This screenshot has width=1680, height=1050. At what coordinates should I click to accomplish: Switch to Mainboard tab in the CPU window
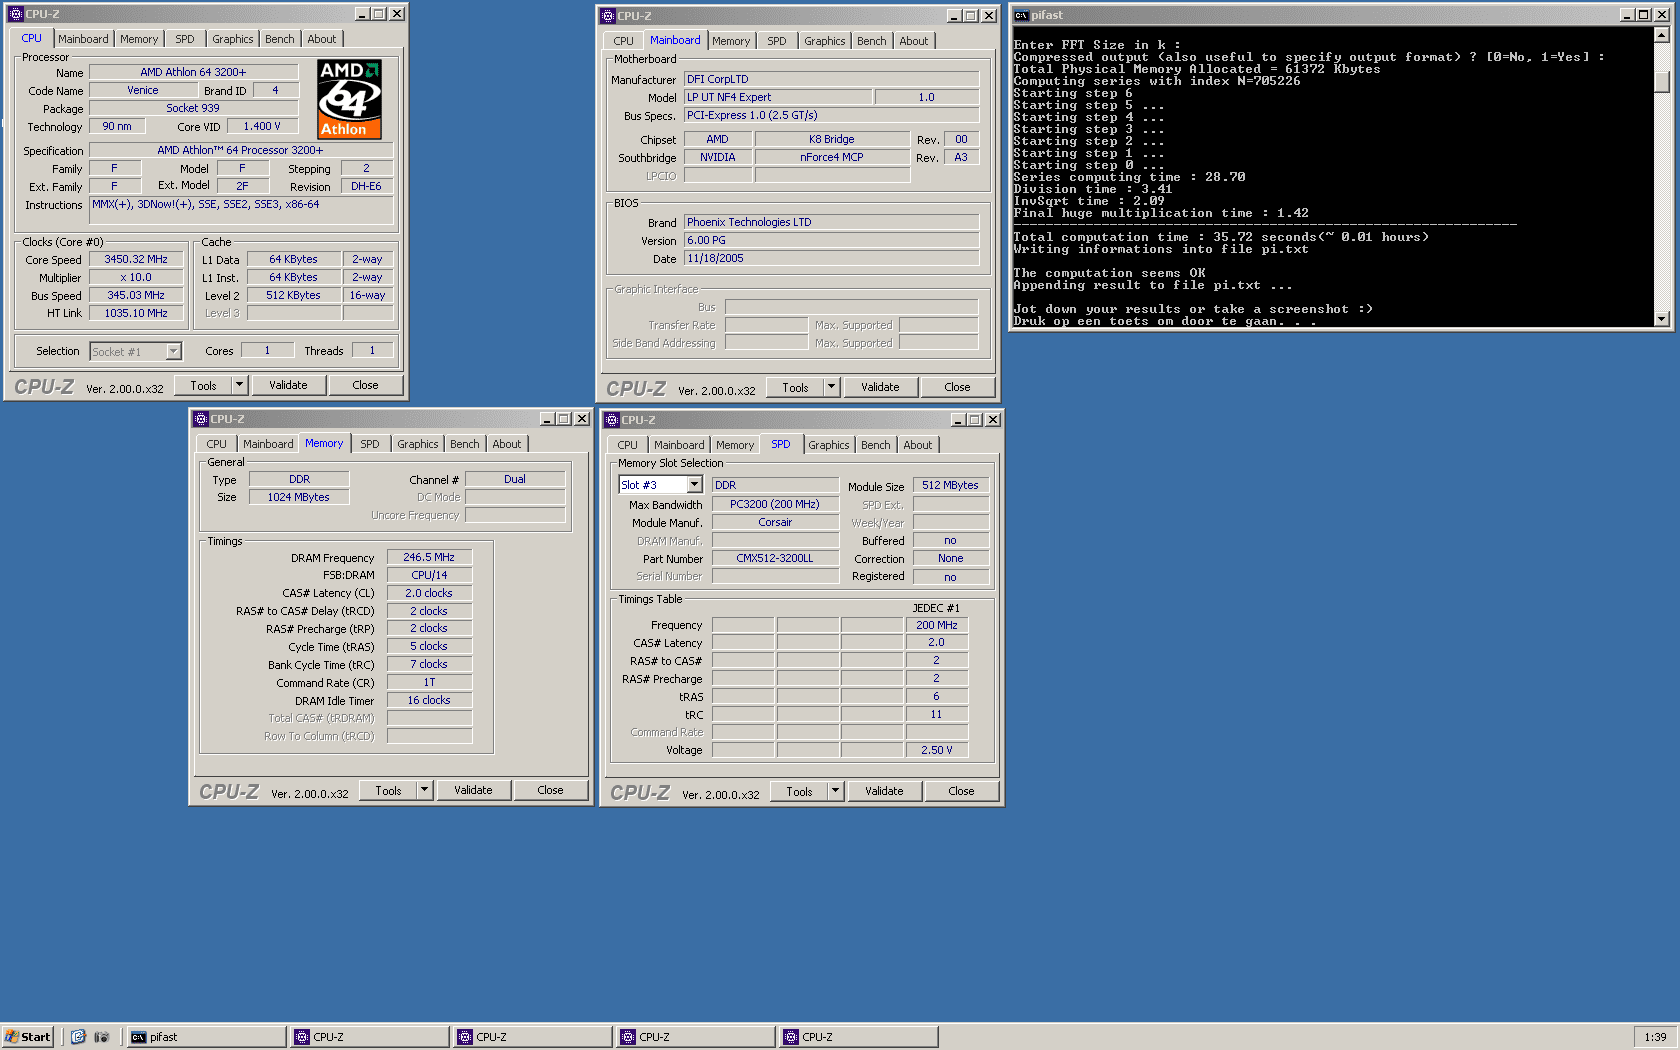coord(83,39)
